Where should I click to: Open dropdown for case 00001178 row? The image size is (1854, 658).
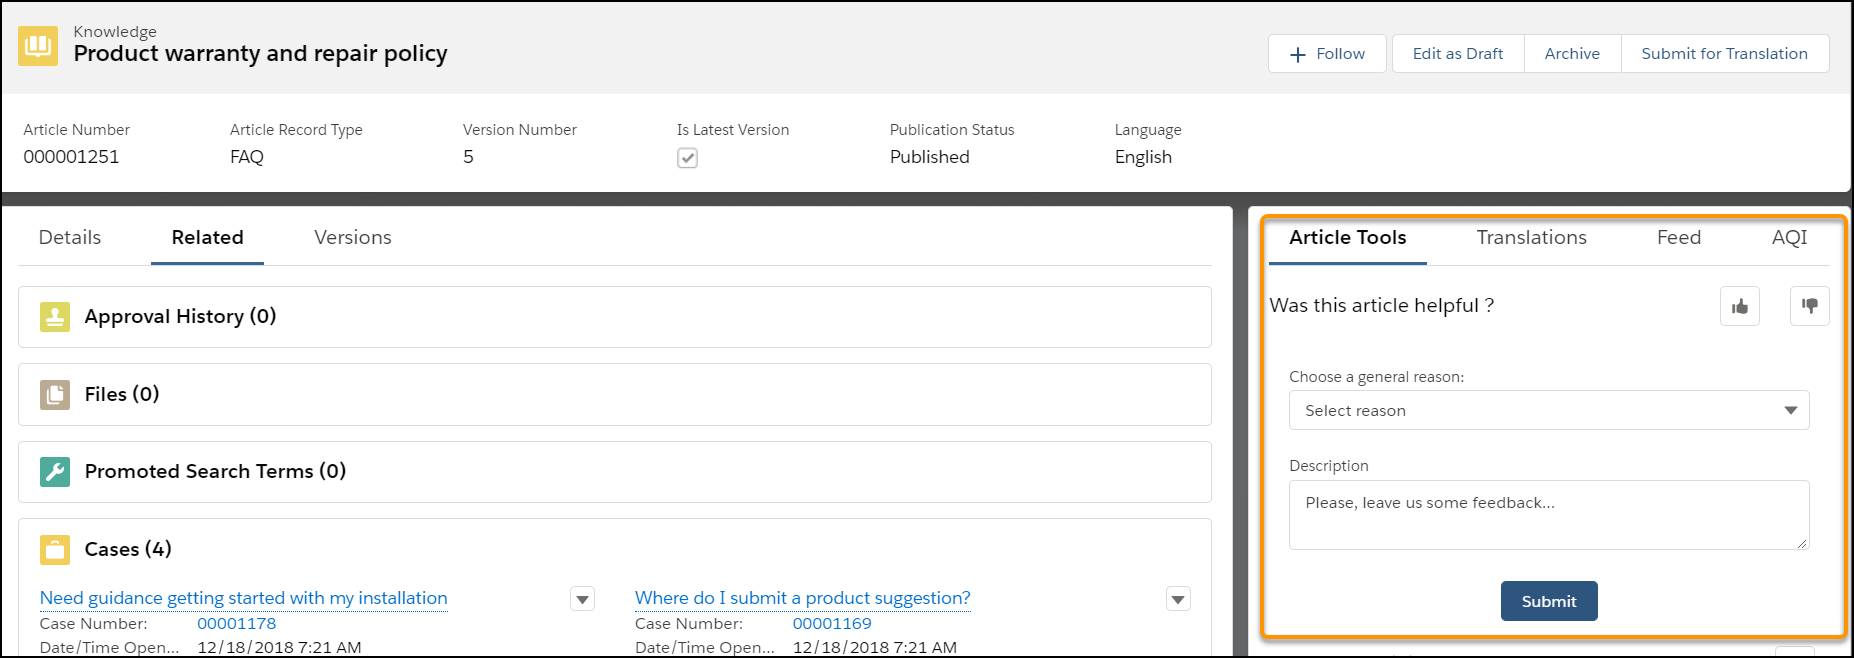(582, 599)
